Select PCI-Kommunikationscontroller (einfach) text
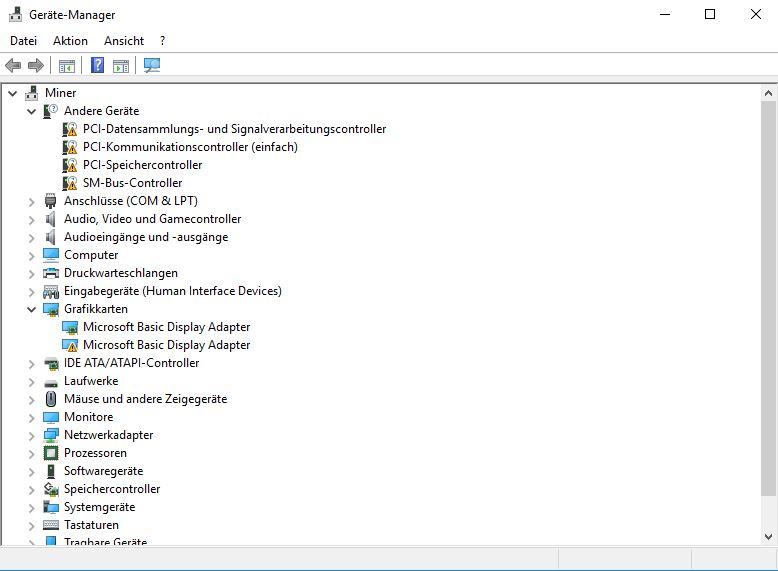778x571 pixels. (x=190, y=147)
